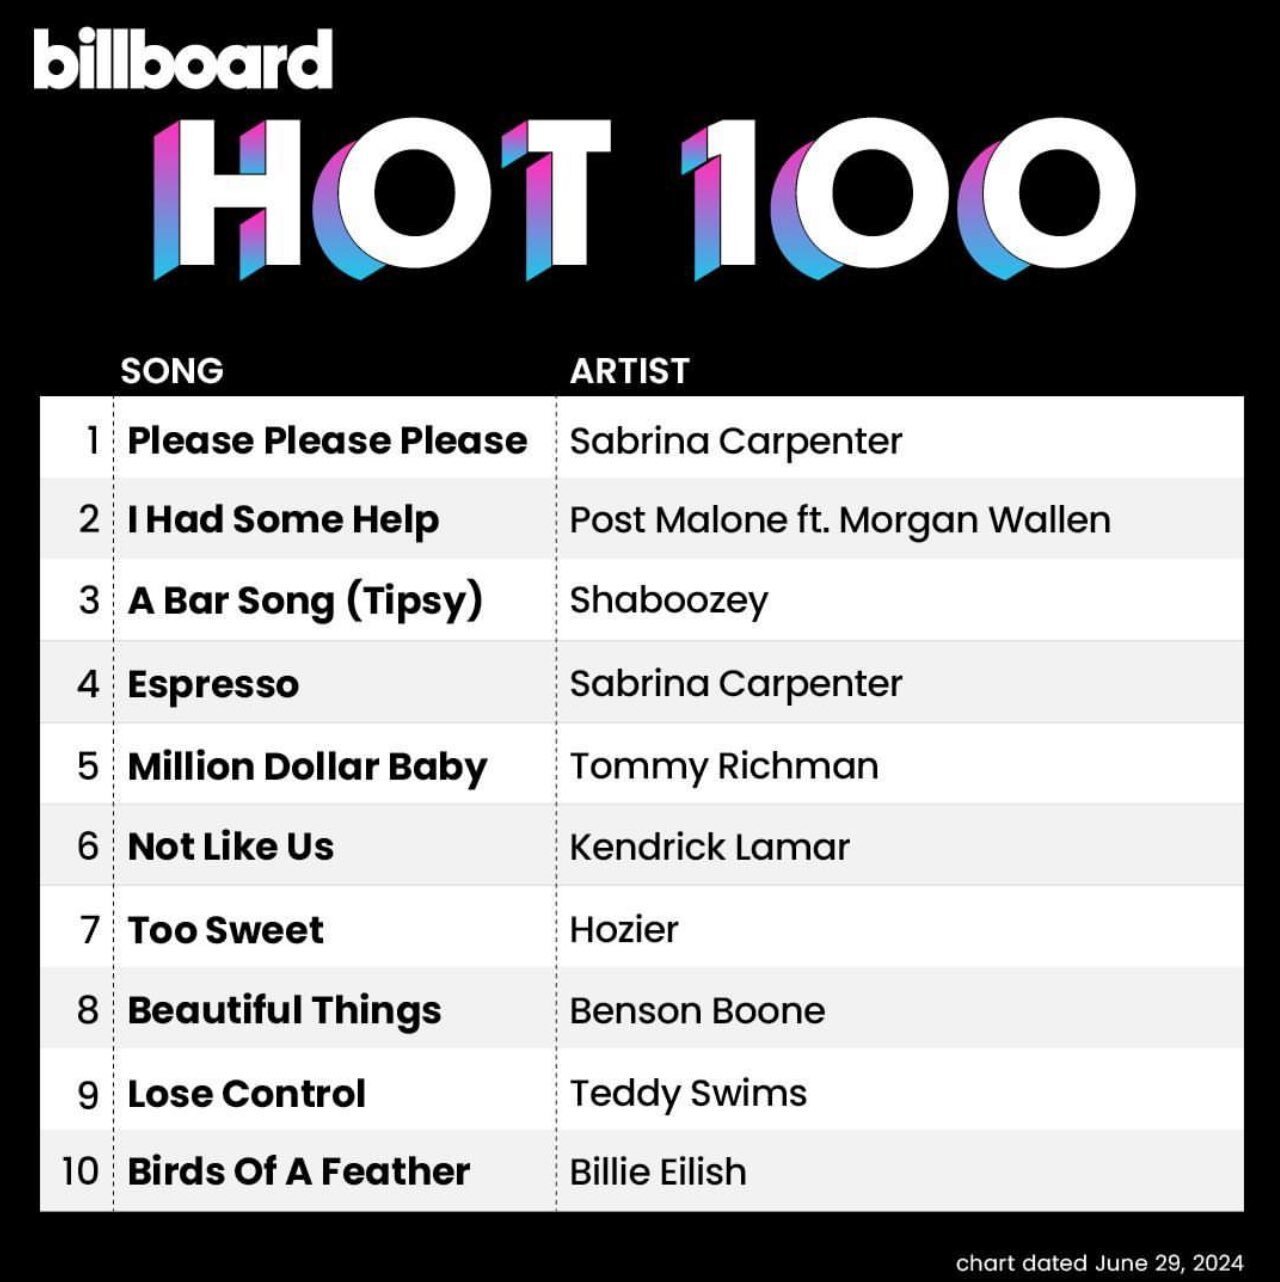The image size is (1280, 1282).
Task: Click Post Malone ft. Morgan Wallen
Action: (x=840, y=520)
